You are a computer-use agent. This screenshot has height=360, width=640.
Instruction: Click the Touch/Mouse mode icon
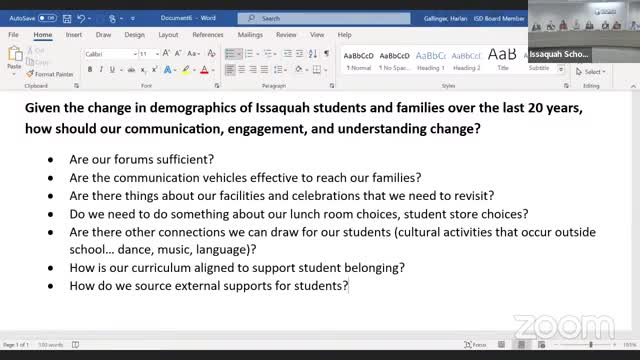112,18
